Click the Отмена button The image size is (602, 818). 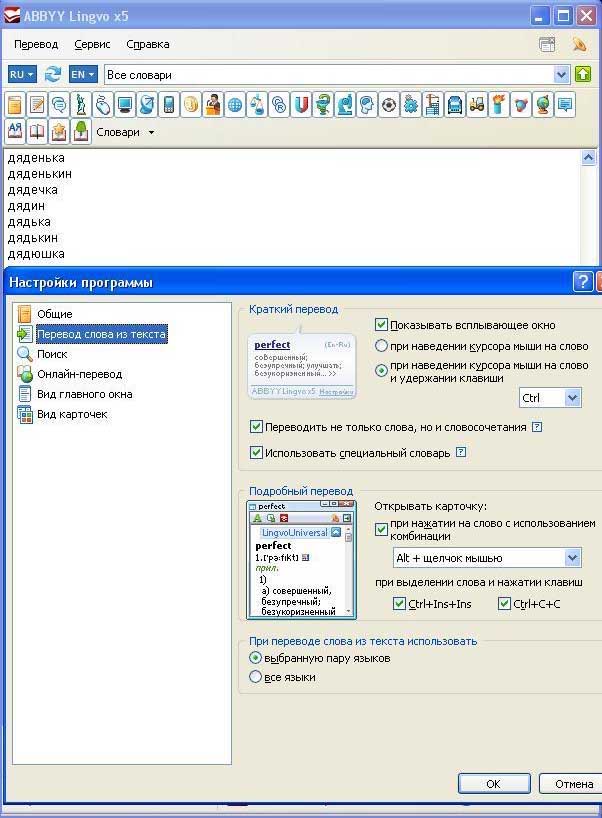(572, 784)
